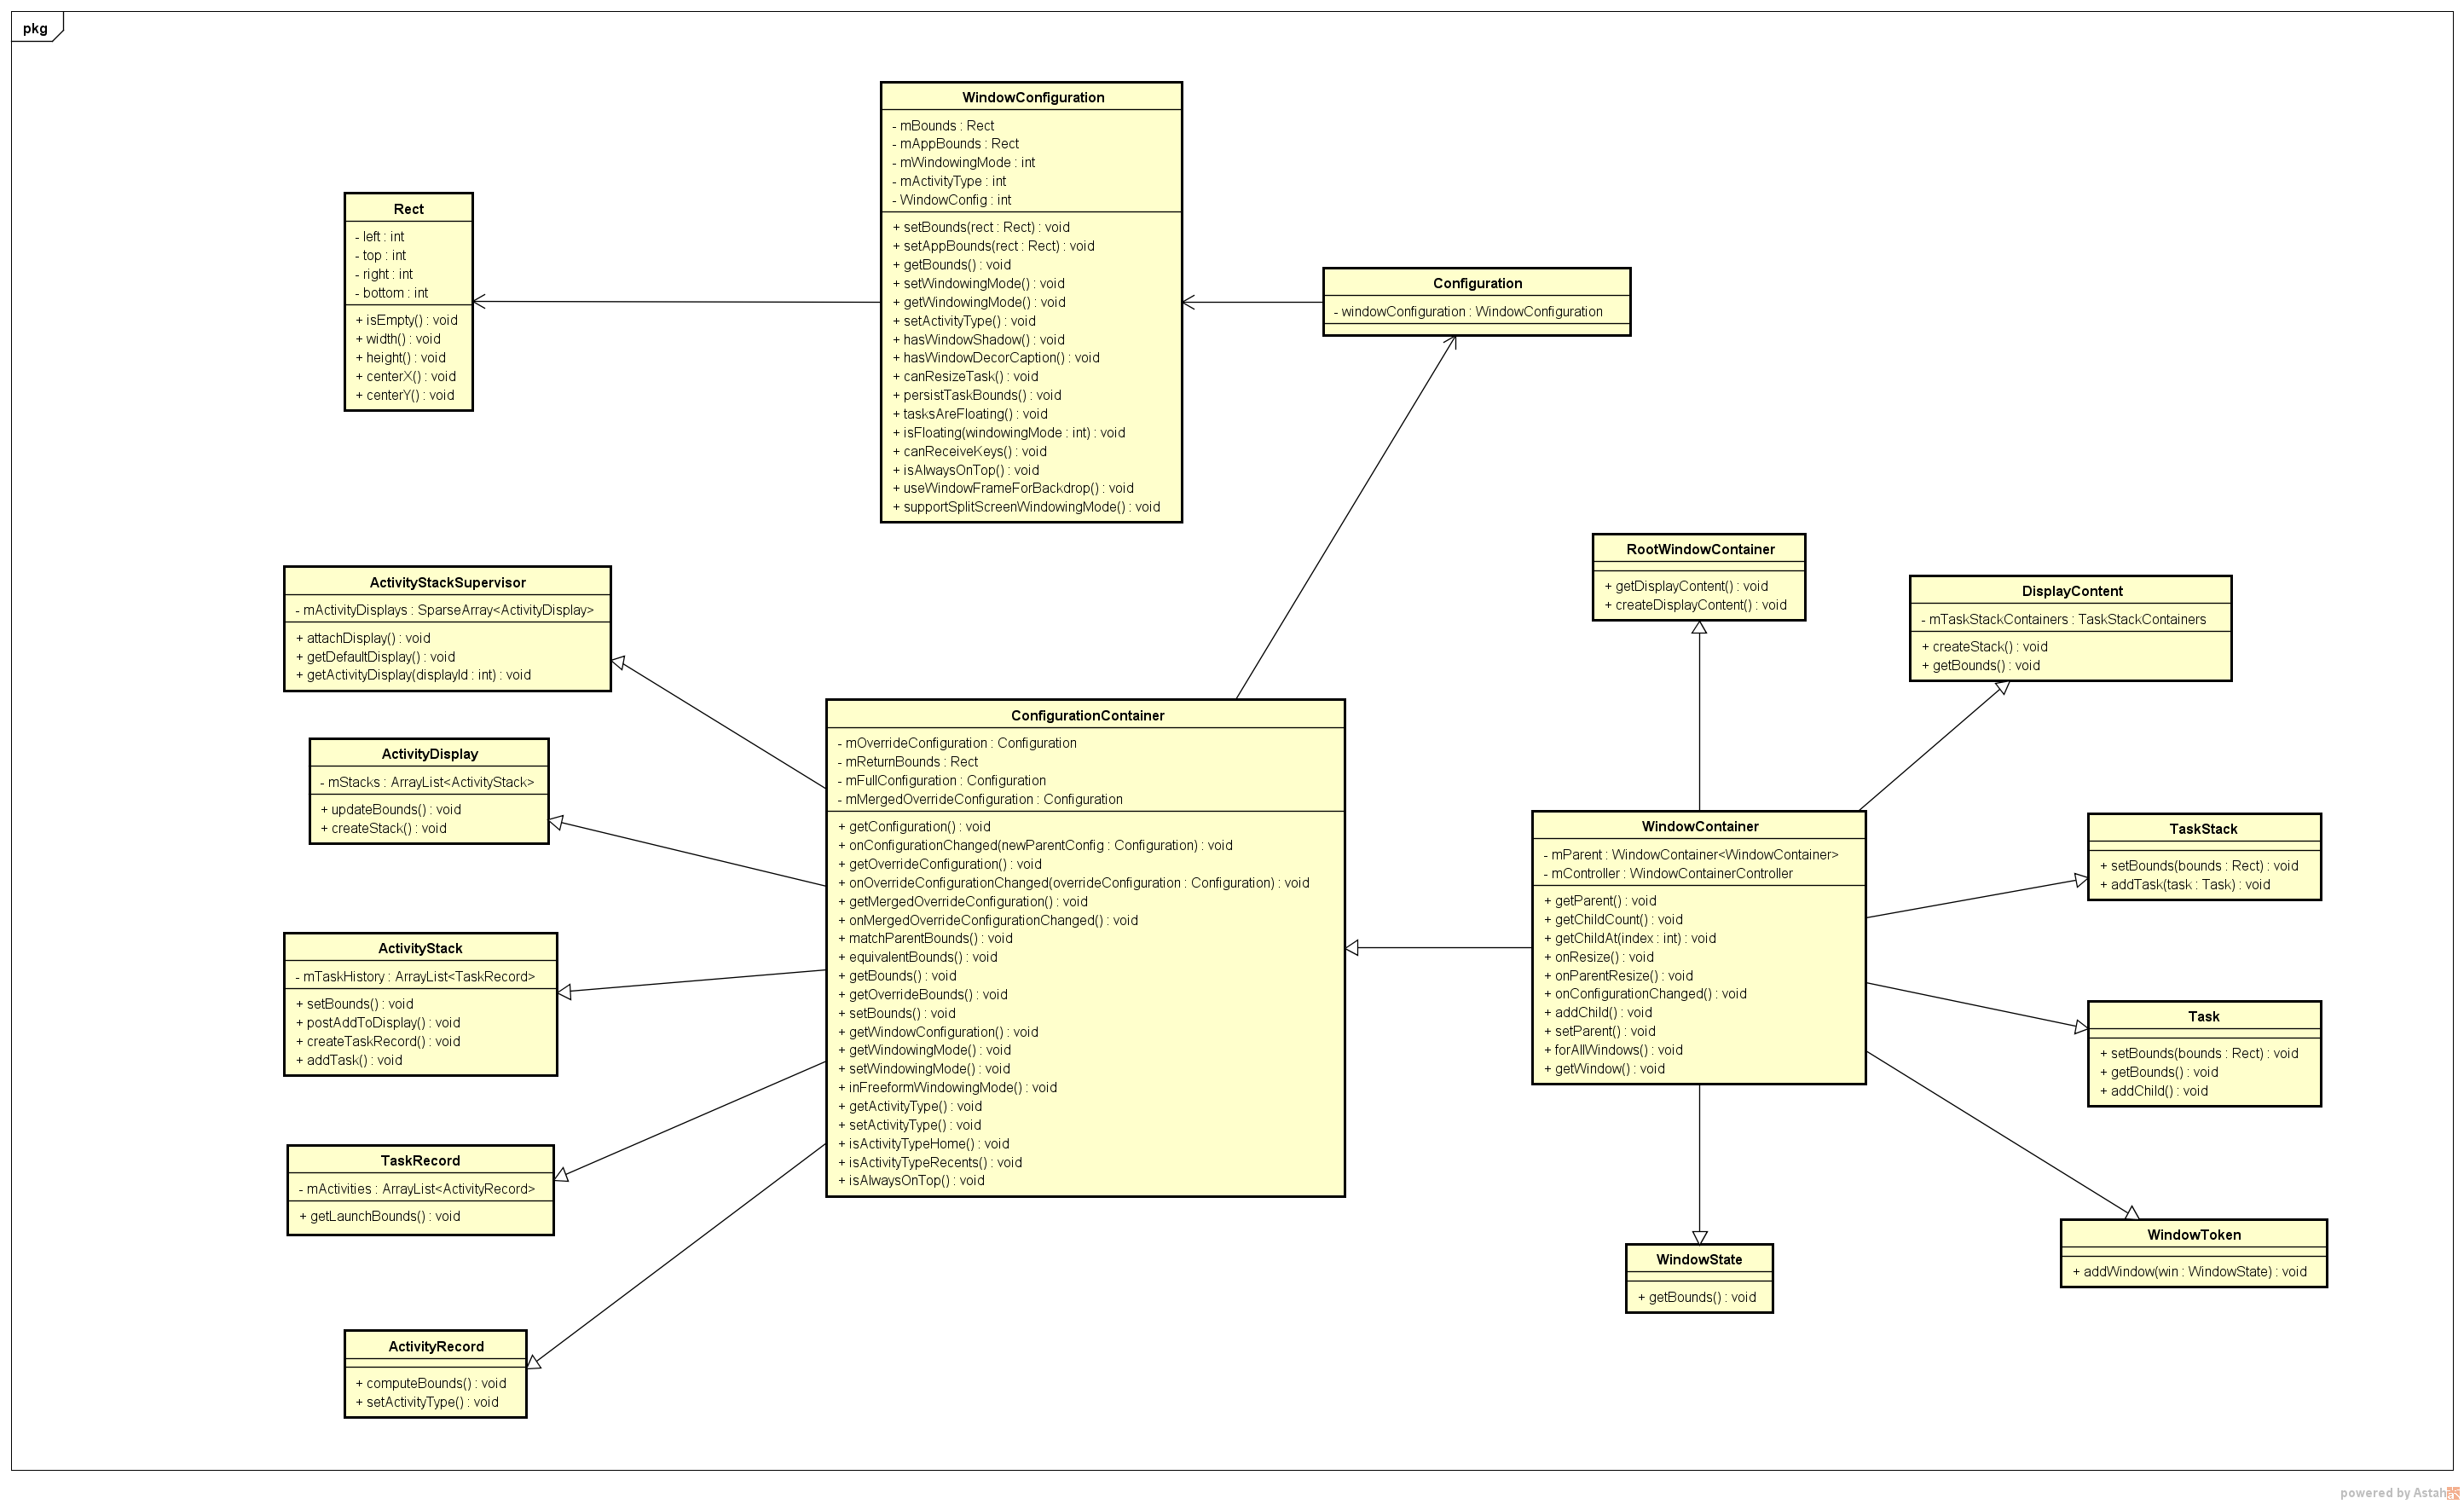This screenshot has width=2464, height=1504.
Task: Select the Task class header
Action: 2203,1016
